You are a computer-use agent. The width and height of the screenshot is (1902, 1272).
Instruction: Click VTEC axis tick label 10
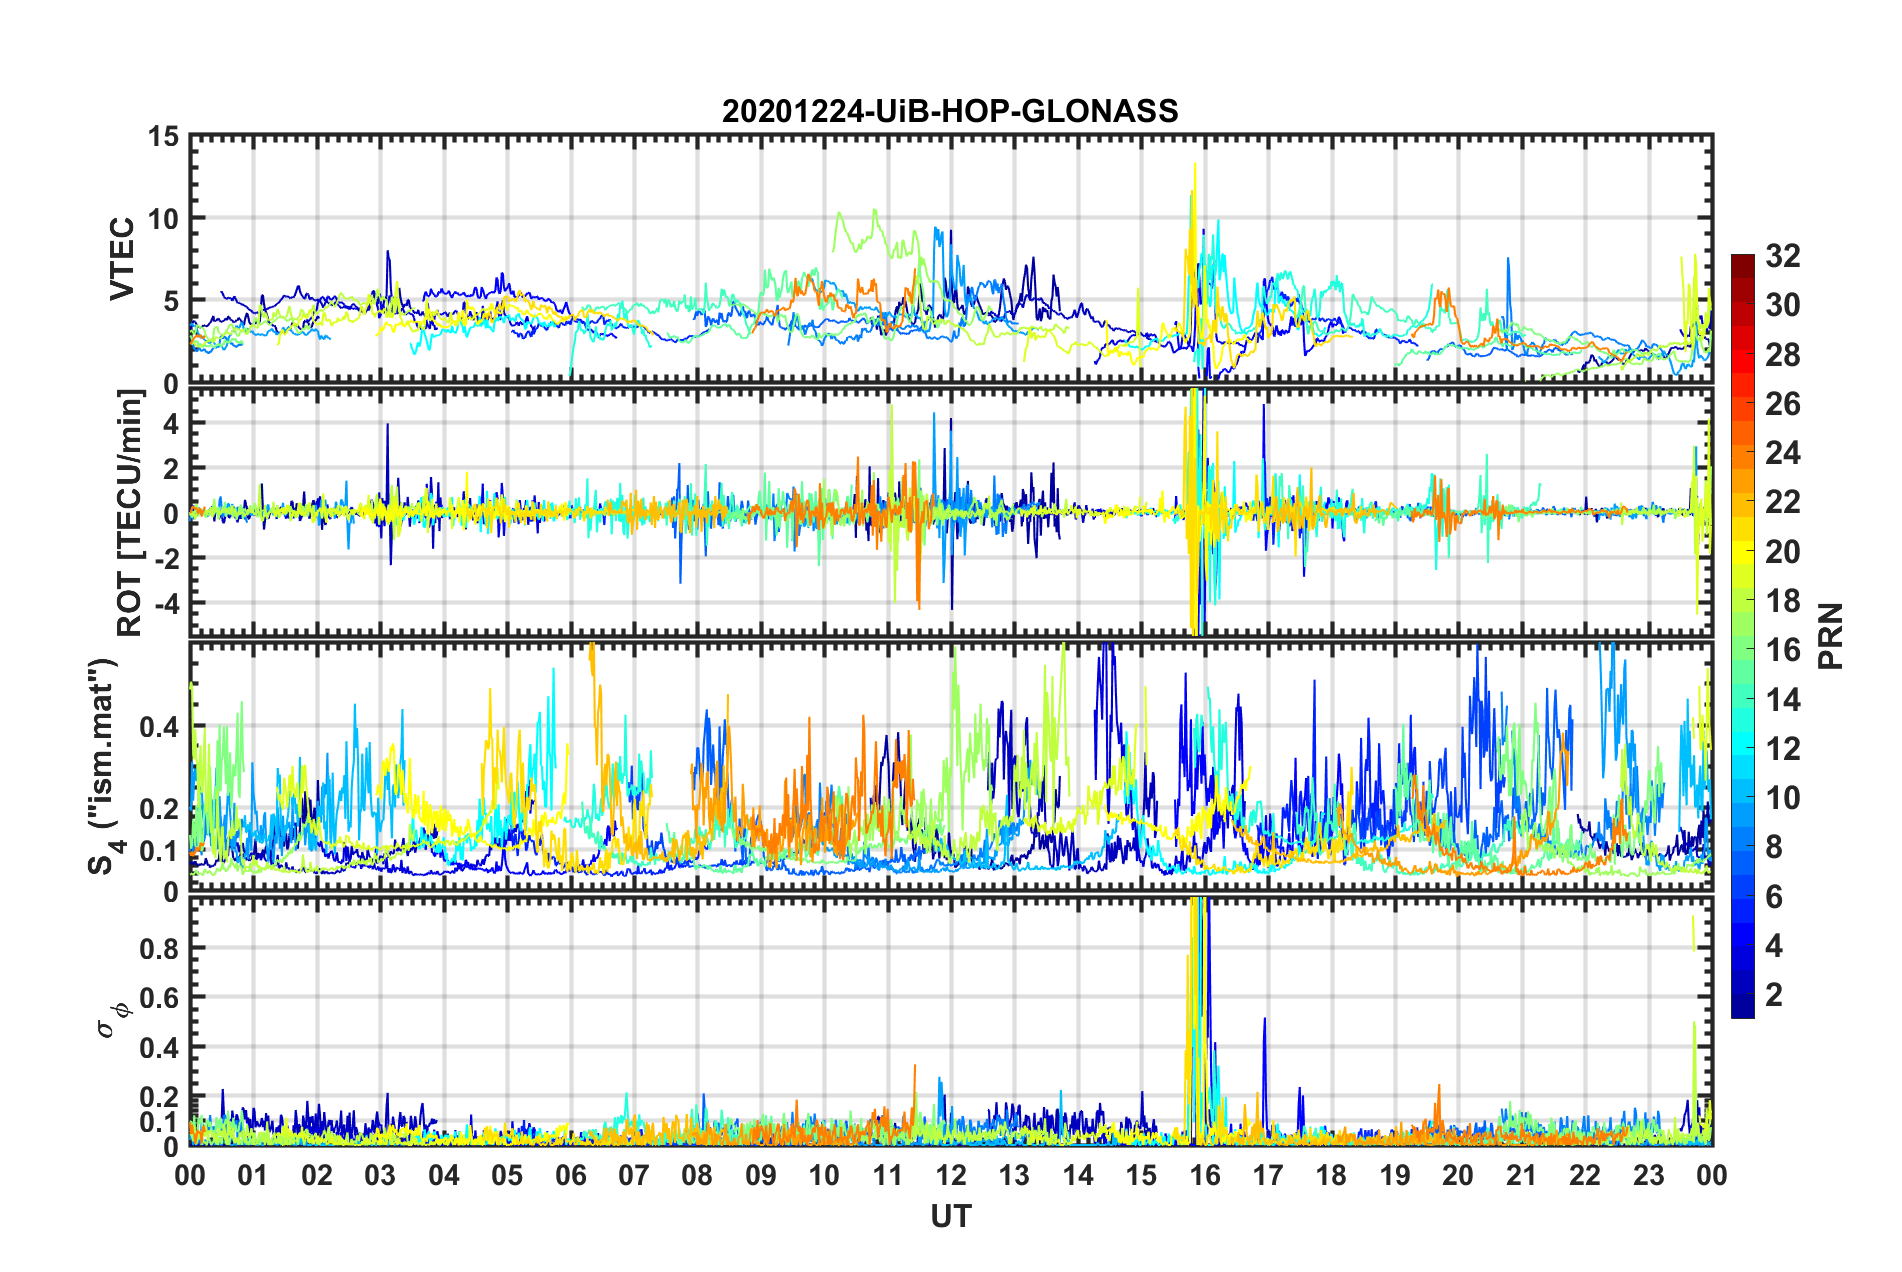[x=163, y=218]
